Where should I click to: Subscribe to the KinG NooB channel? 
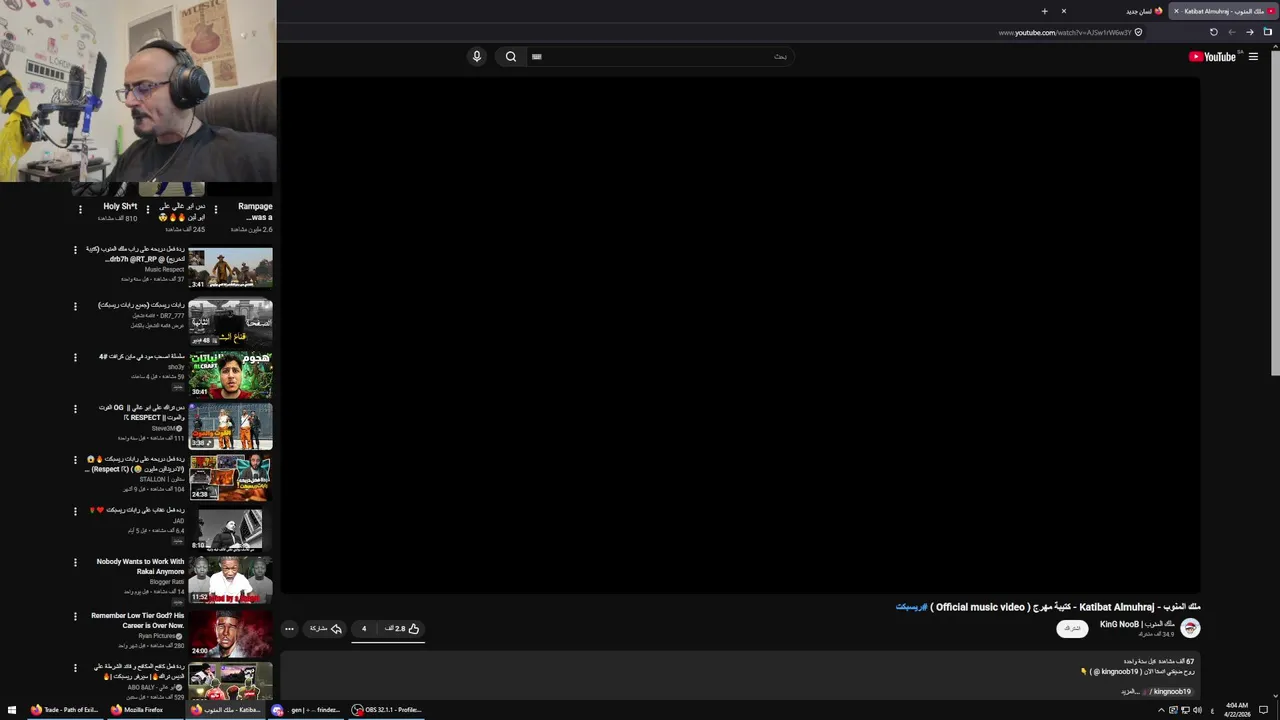click(1072, 628)
